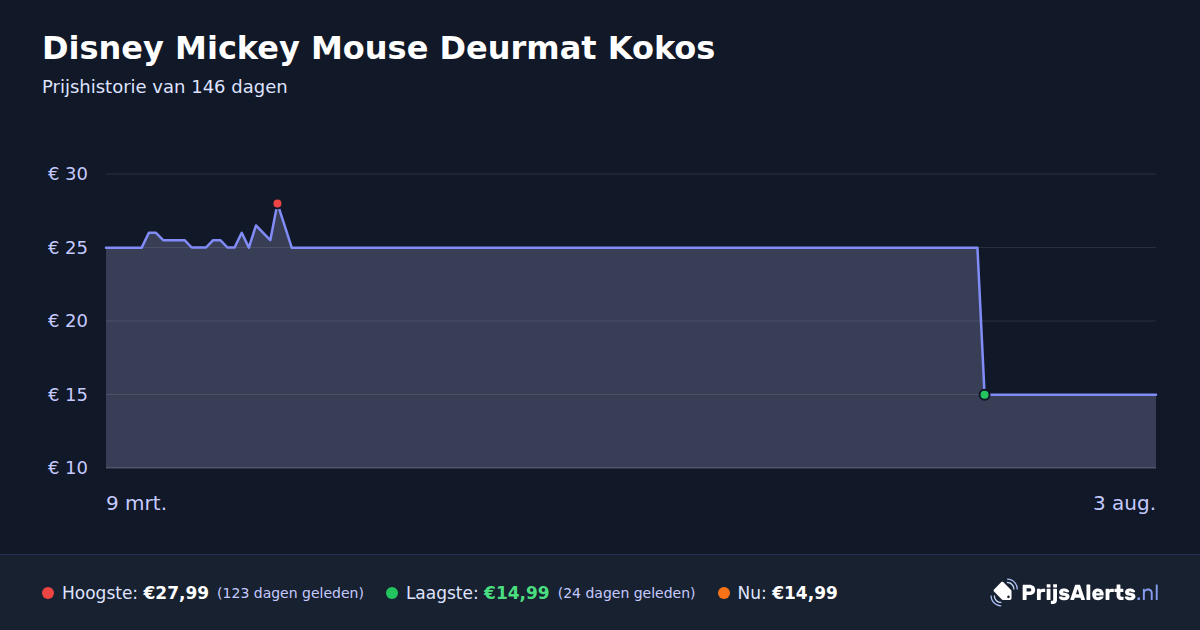Click the PrijsAlerts tag logo icon
Image resolution: width=1200 pixels, height=630 pixels.
point(1003,593)
